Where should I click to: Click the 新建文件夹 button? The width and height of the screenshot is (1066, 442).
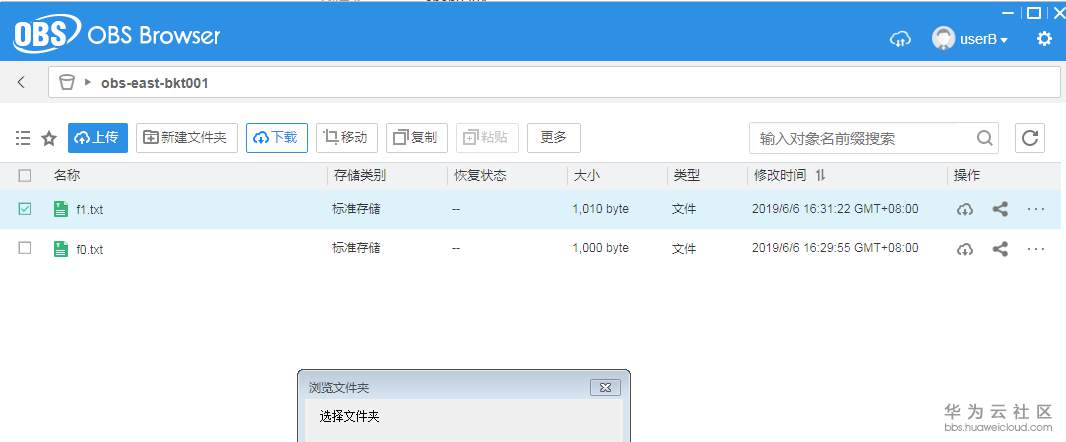(x=187, y=138)
